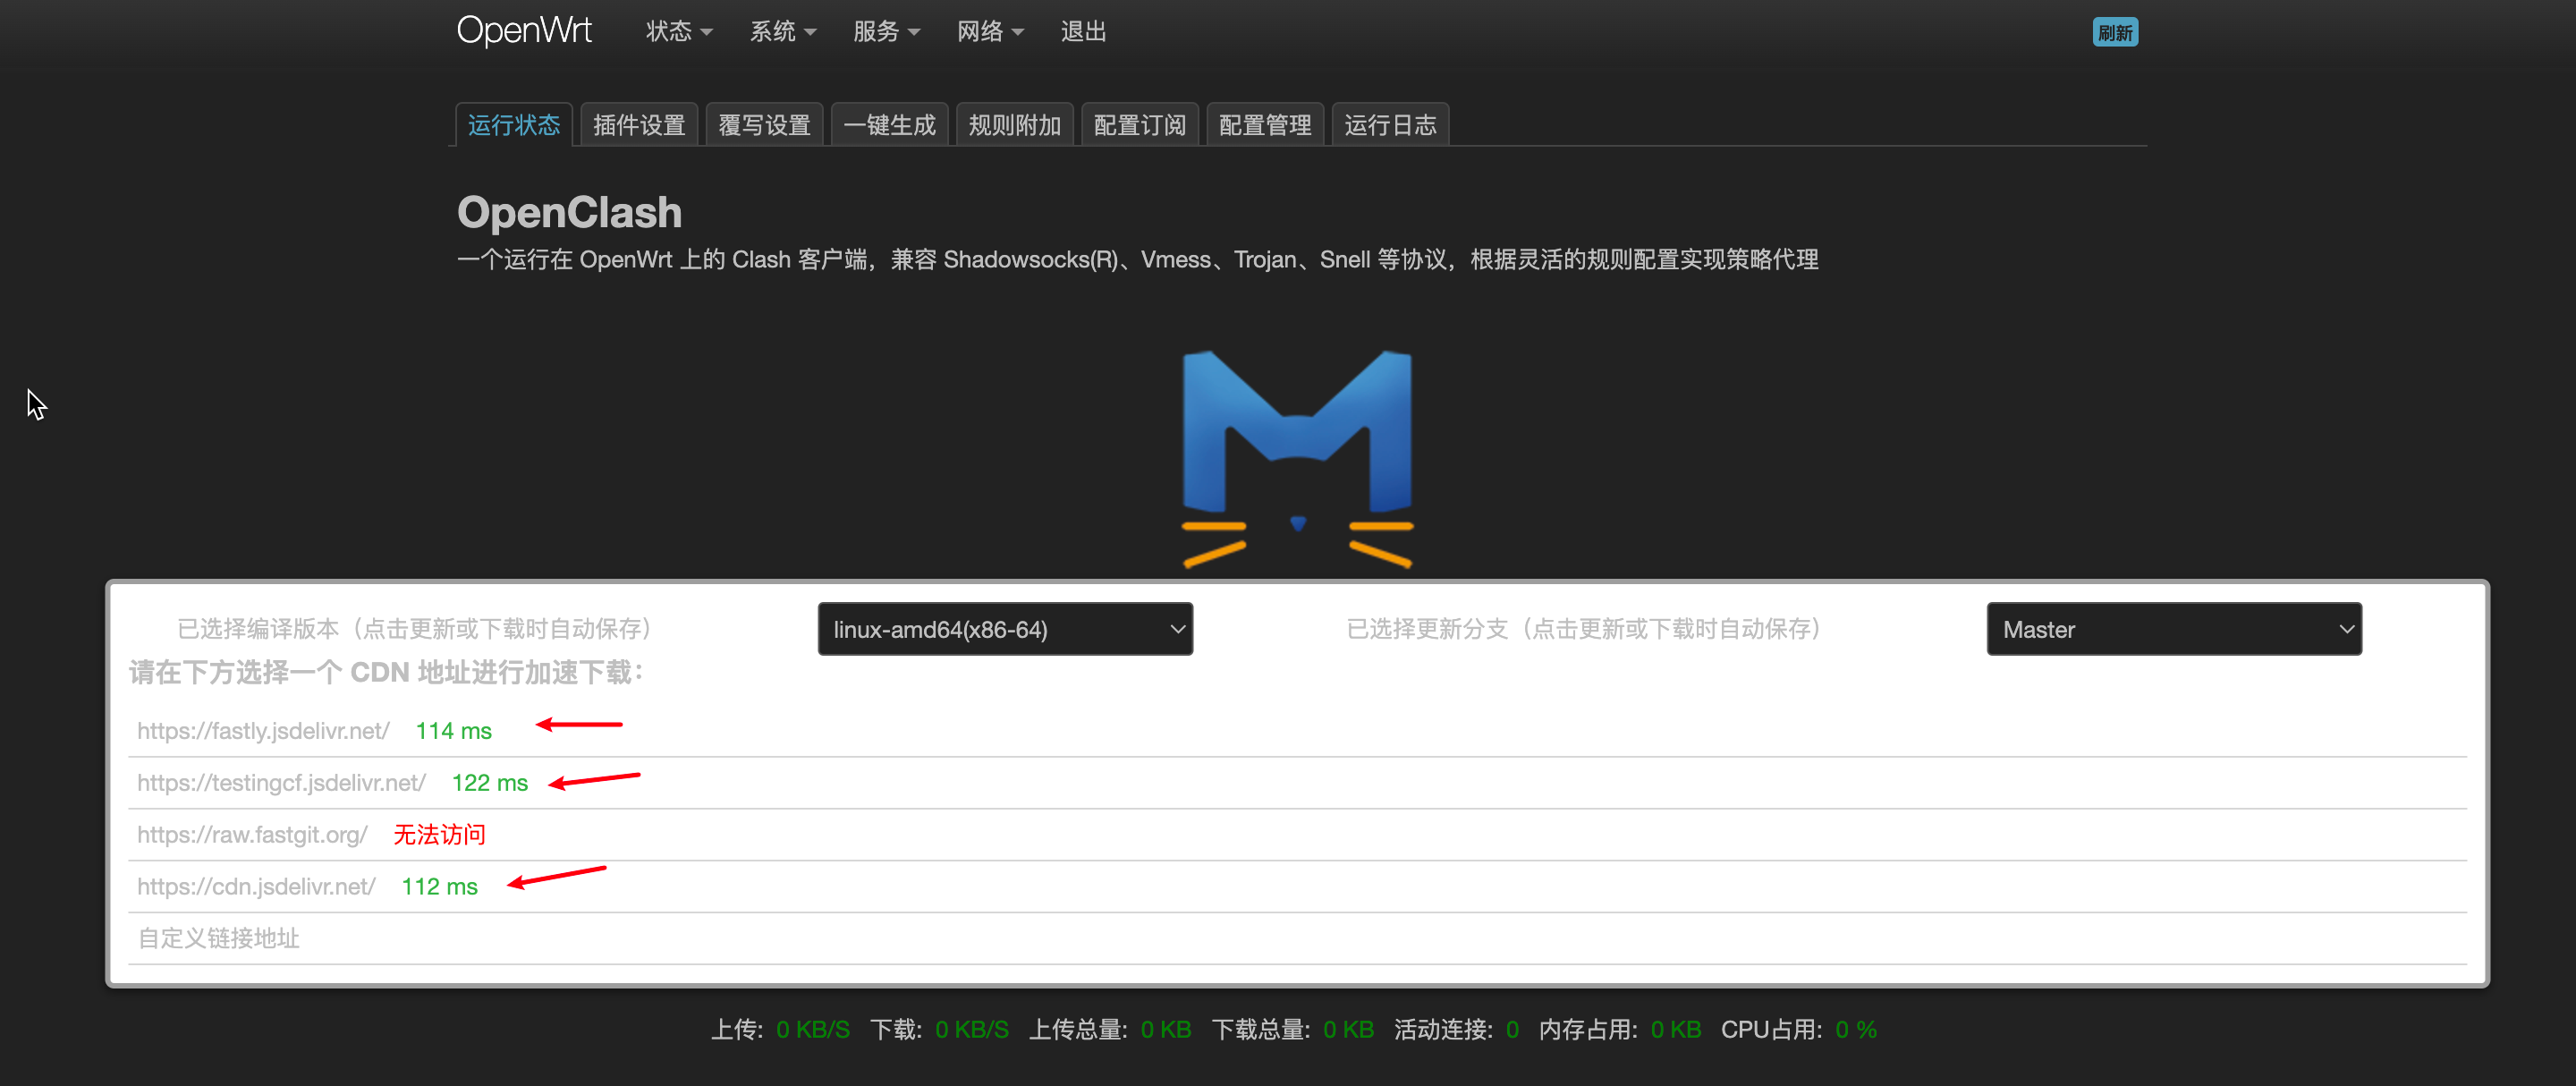Open the 运行日志 tab

1390,124
